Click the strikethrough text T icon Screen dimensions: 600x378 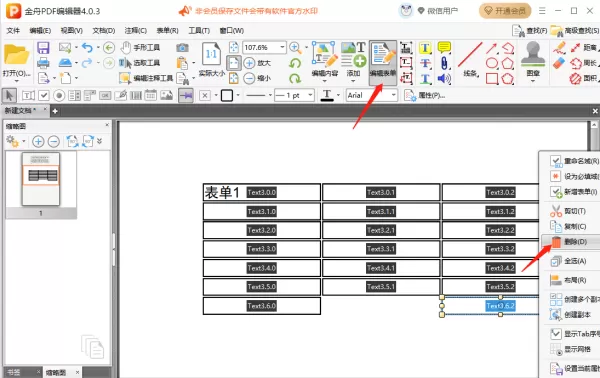425,63
